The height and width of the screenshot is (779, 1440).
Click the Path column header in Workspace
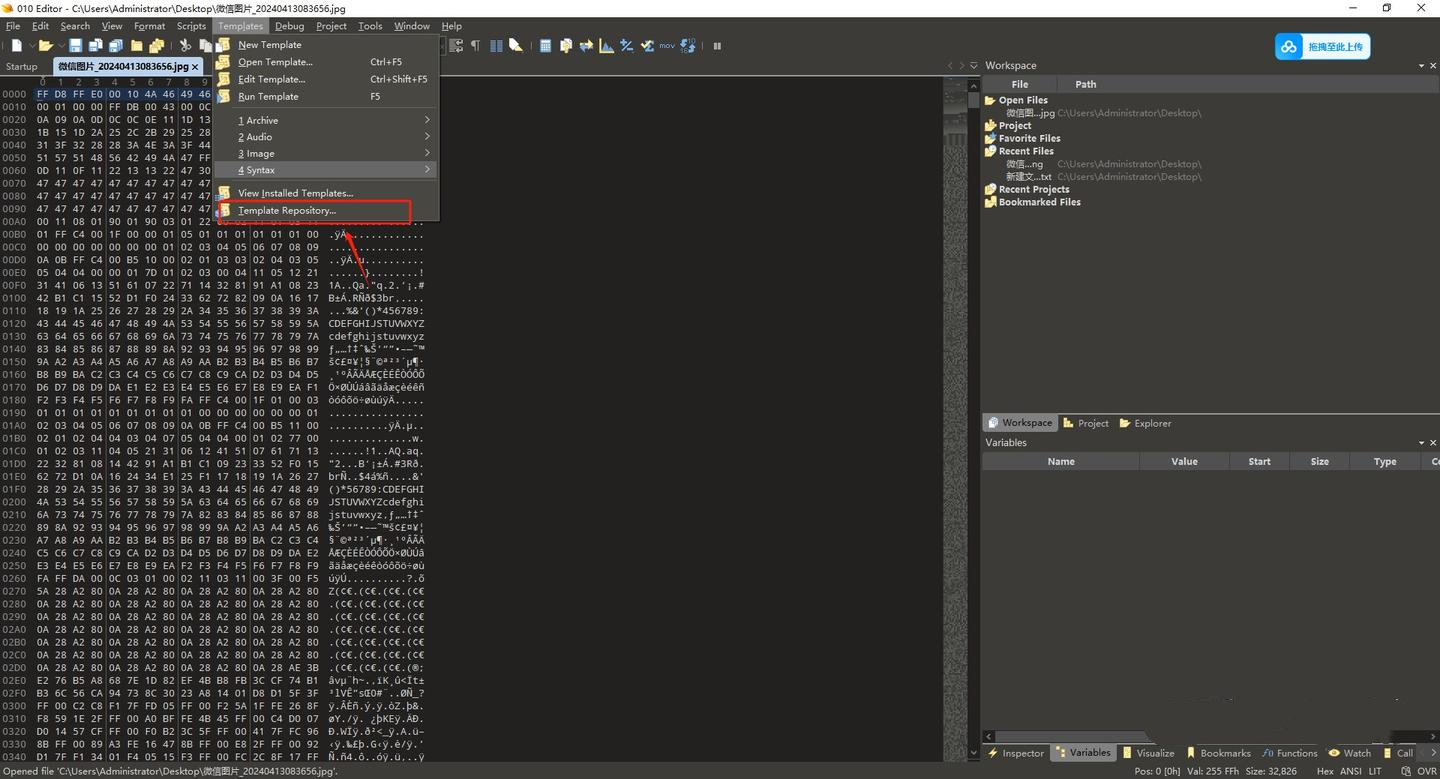[x=1085, y=84]
